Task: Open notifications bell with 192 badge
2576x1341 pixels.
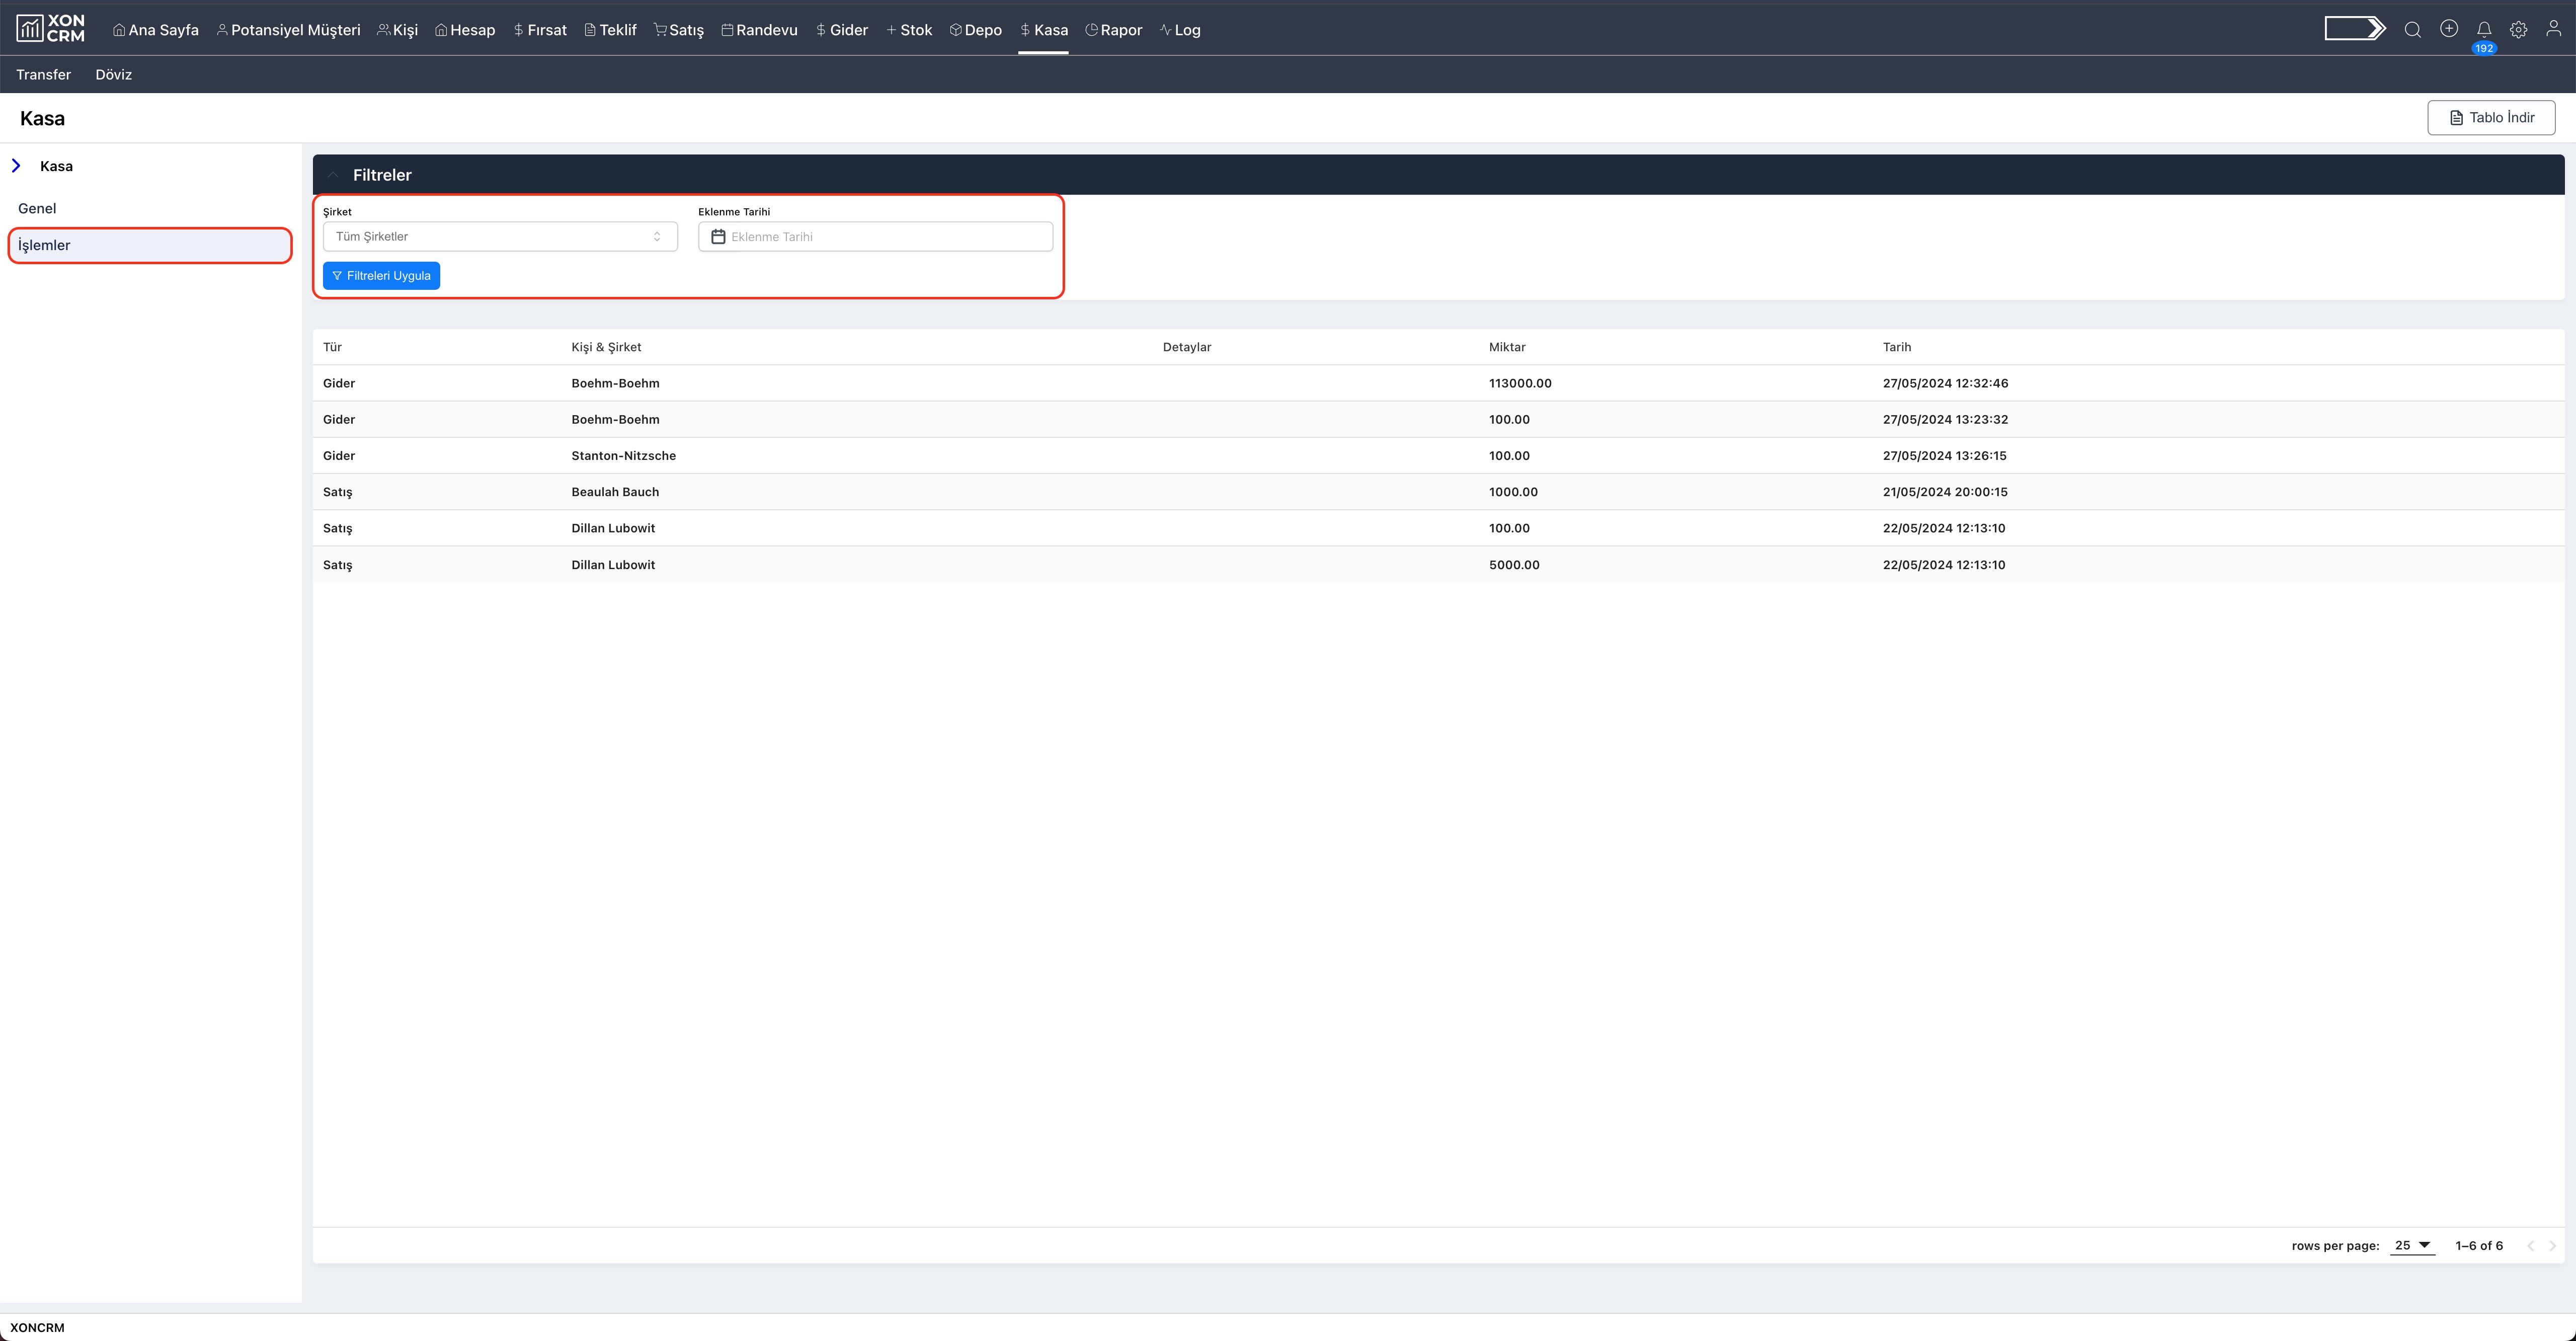Action: coord(2484,30)
